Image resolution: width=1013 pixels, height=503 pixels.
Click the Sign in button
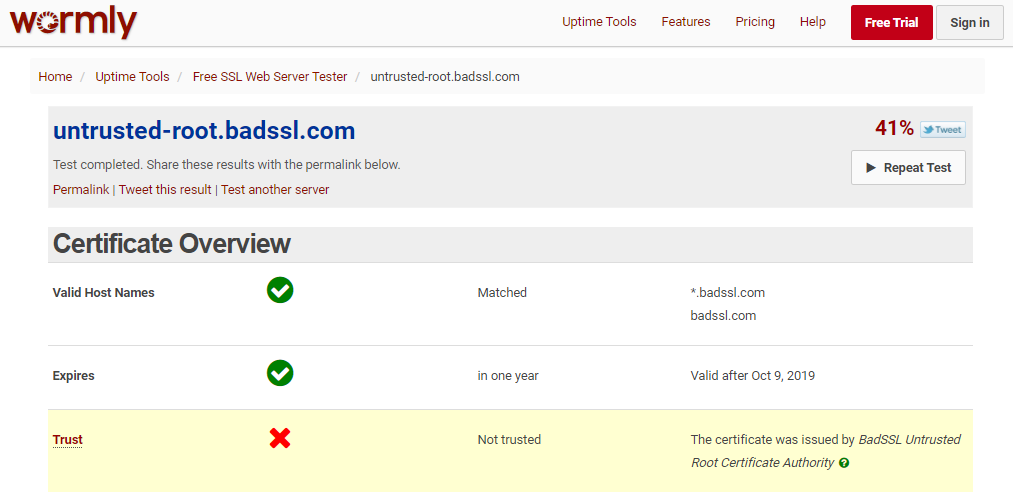point(969,23)
